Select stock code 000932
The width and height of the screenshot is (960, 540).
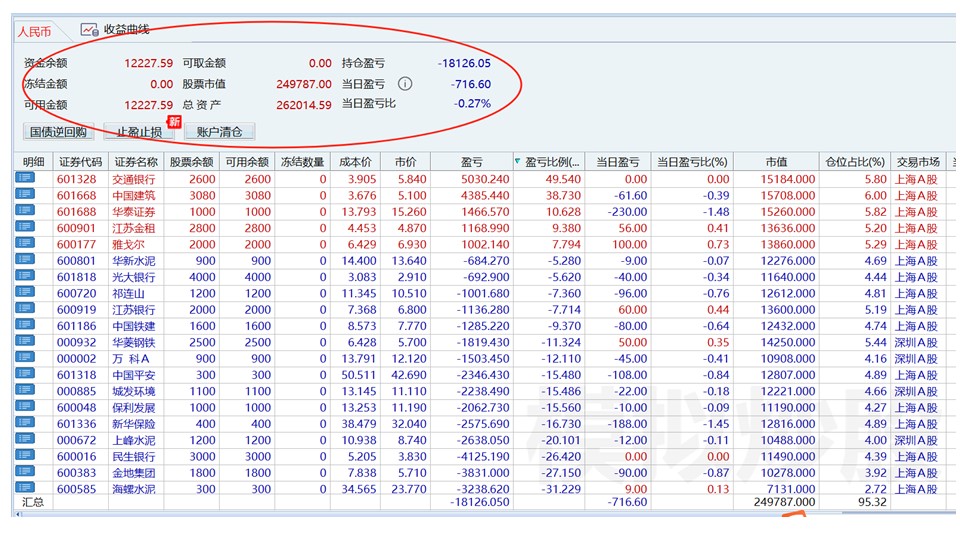click(x=77, y=342)
